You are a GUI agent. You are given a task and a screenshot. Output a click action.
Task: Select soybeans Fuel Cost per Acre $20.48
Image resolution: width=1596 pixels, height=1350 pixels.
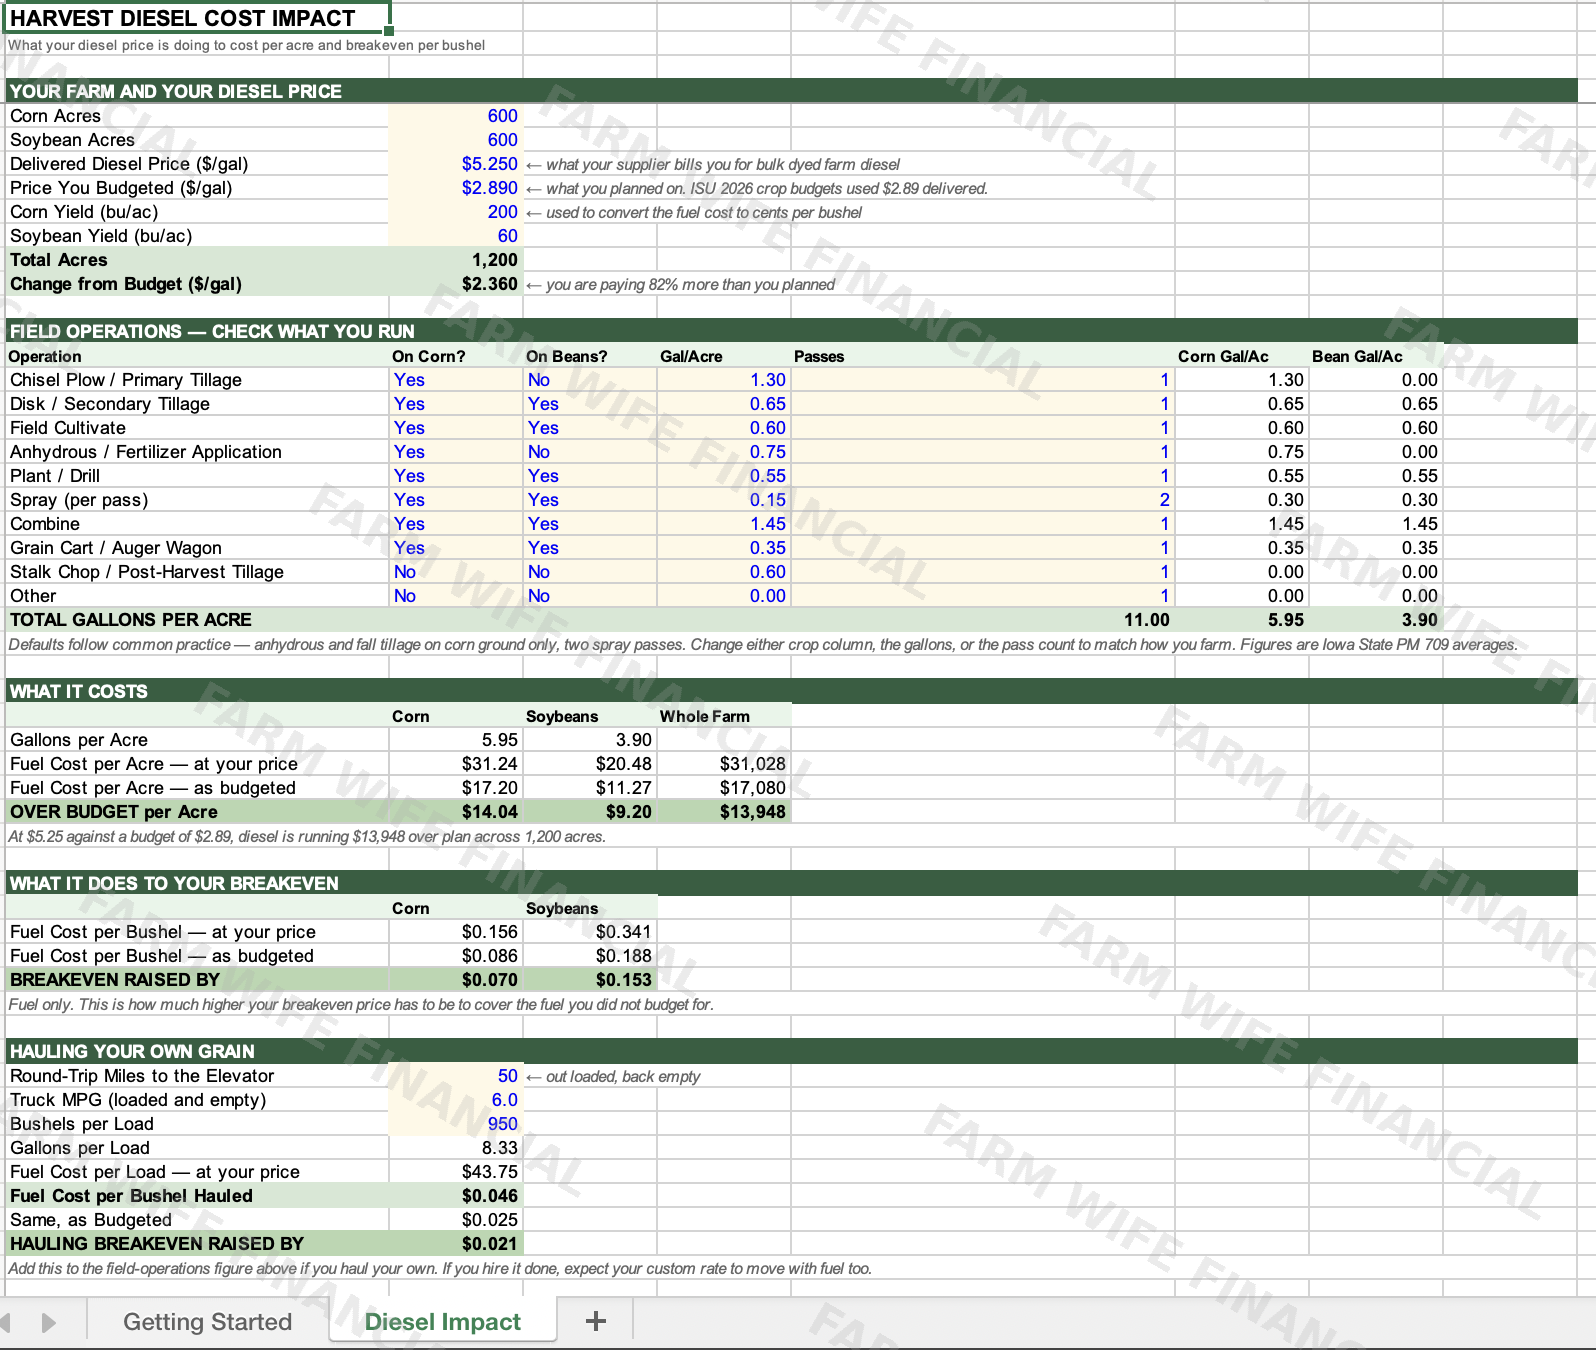point(590,764)
